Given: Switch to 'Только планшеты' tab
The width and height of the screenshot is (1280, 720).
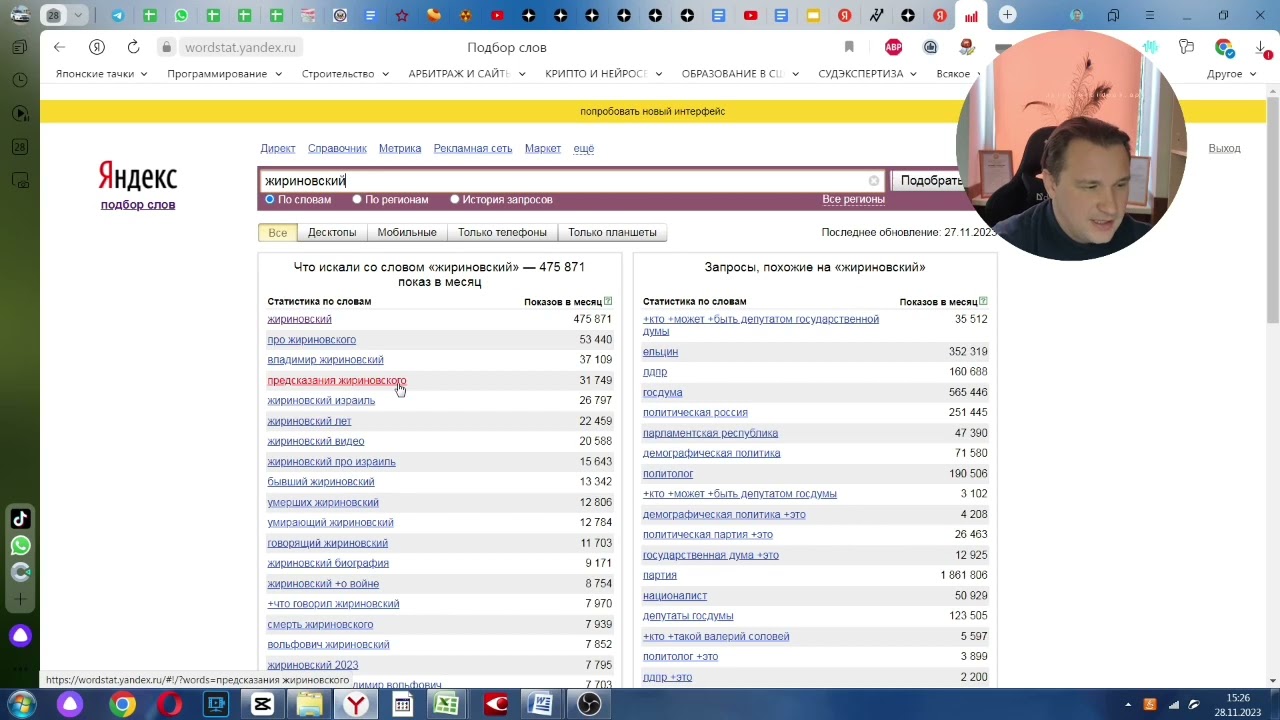Looking at the screenshot, I should 612,232.
